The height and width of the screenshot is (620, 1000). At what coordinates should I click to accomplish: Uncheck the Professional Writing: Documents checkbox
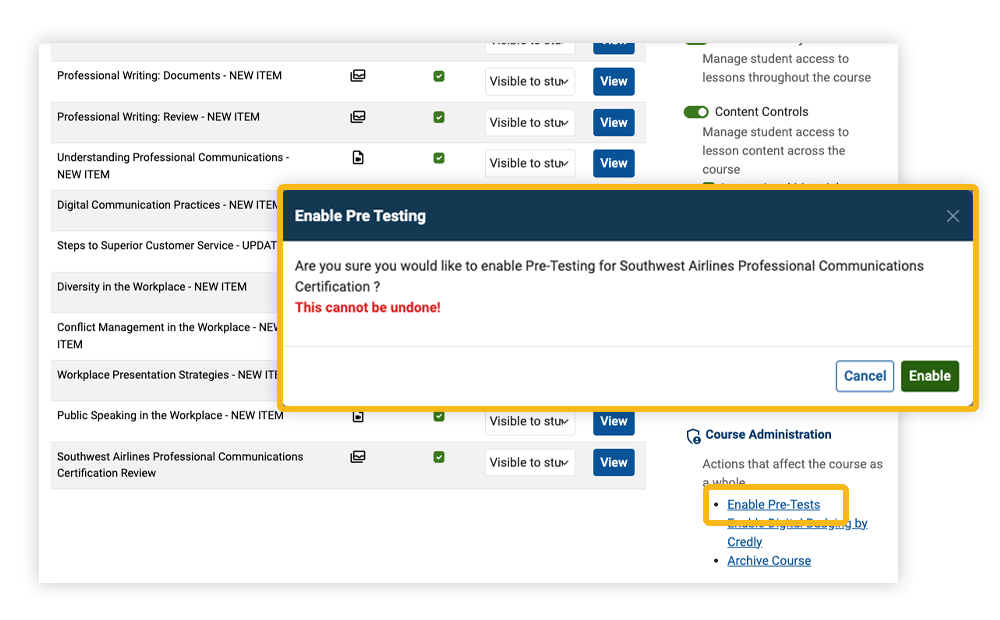click(x=439, y=76)
